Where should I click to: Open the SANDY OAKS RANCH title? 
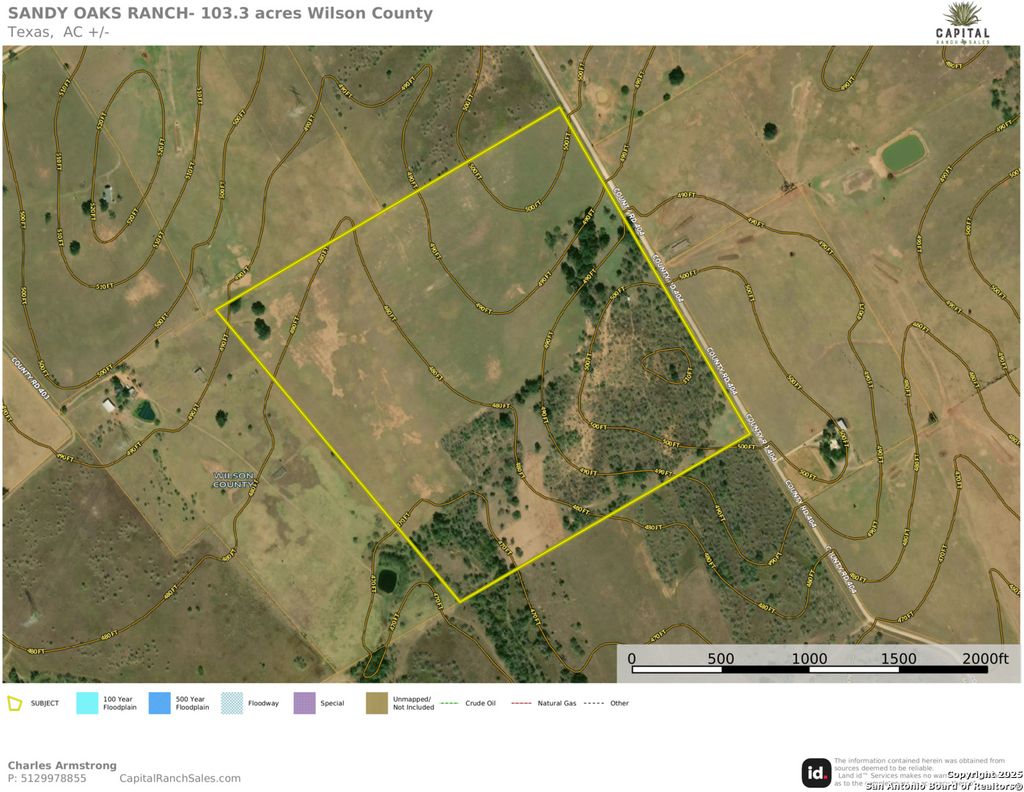point(219,12)
